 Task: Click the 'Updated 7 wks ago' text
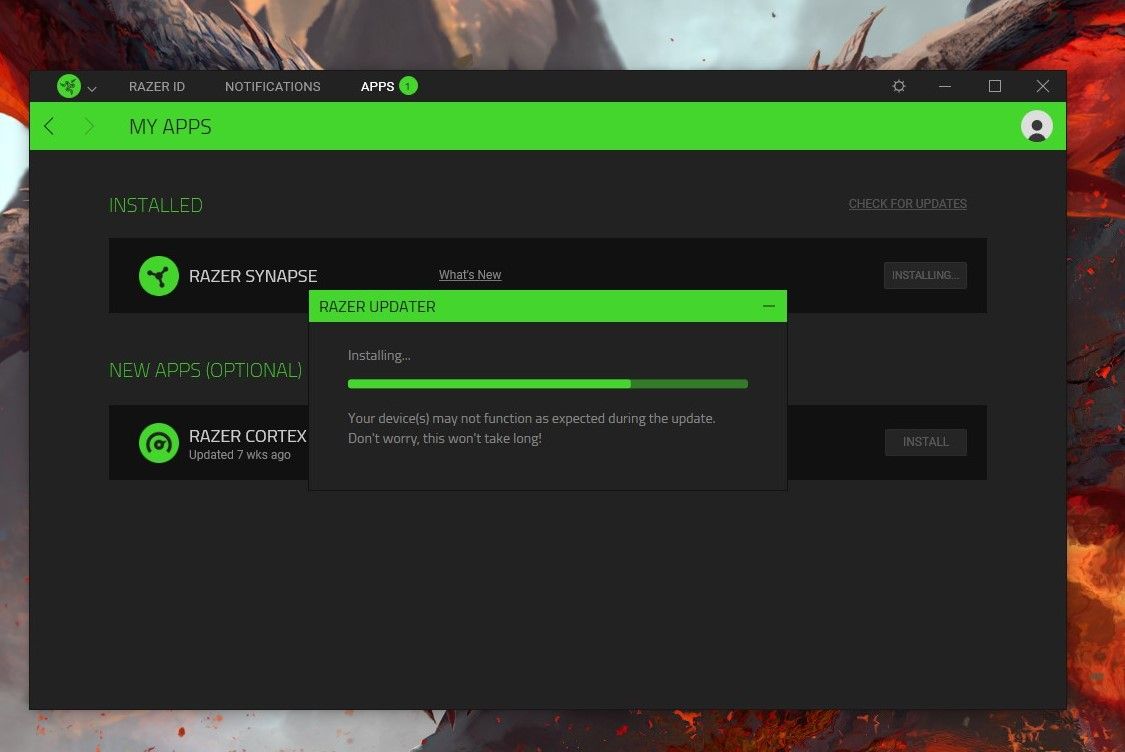click(x=240, y=455)
